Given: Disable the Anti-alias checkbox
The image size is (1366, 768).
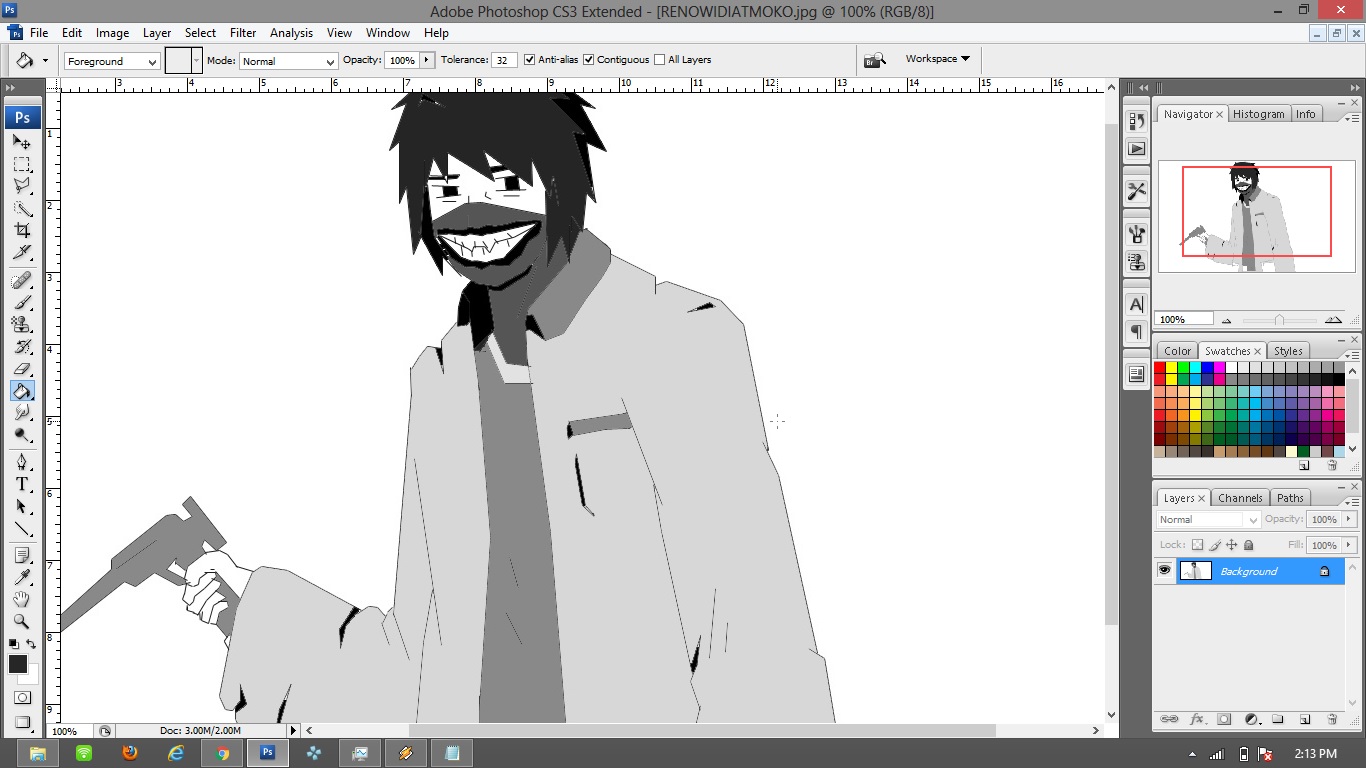Looking at the screenshot, I should [x=529, y=59].
